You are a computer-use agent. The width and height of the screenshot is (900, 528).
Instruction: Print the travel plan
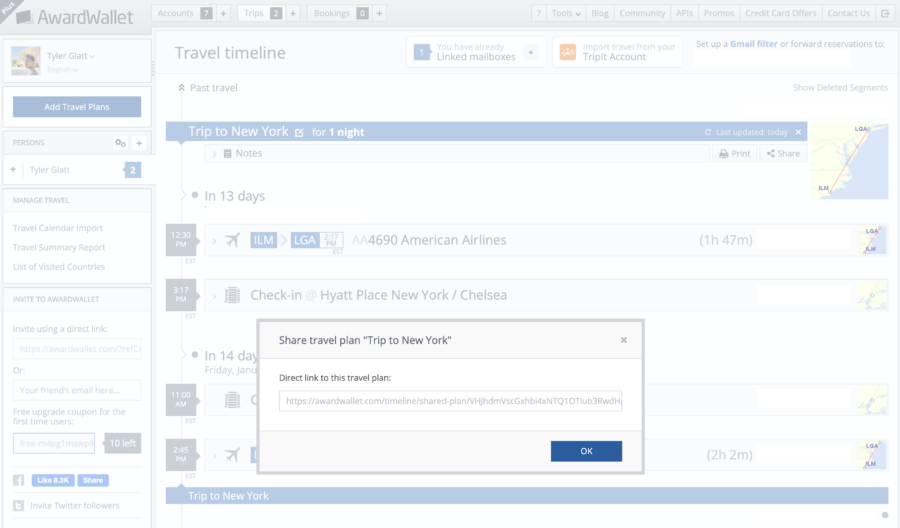(x=735, y=154)
